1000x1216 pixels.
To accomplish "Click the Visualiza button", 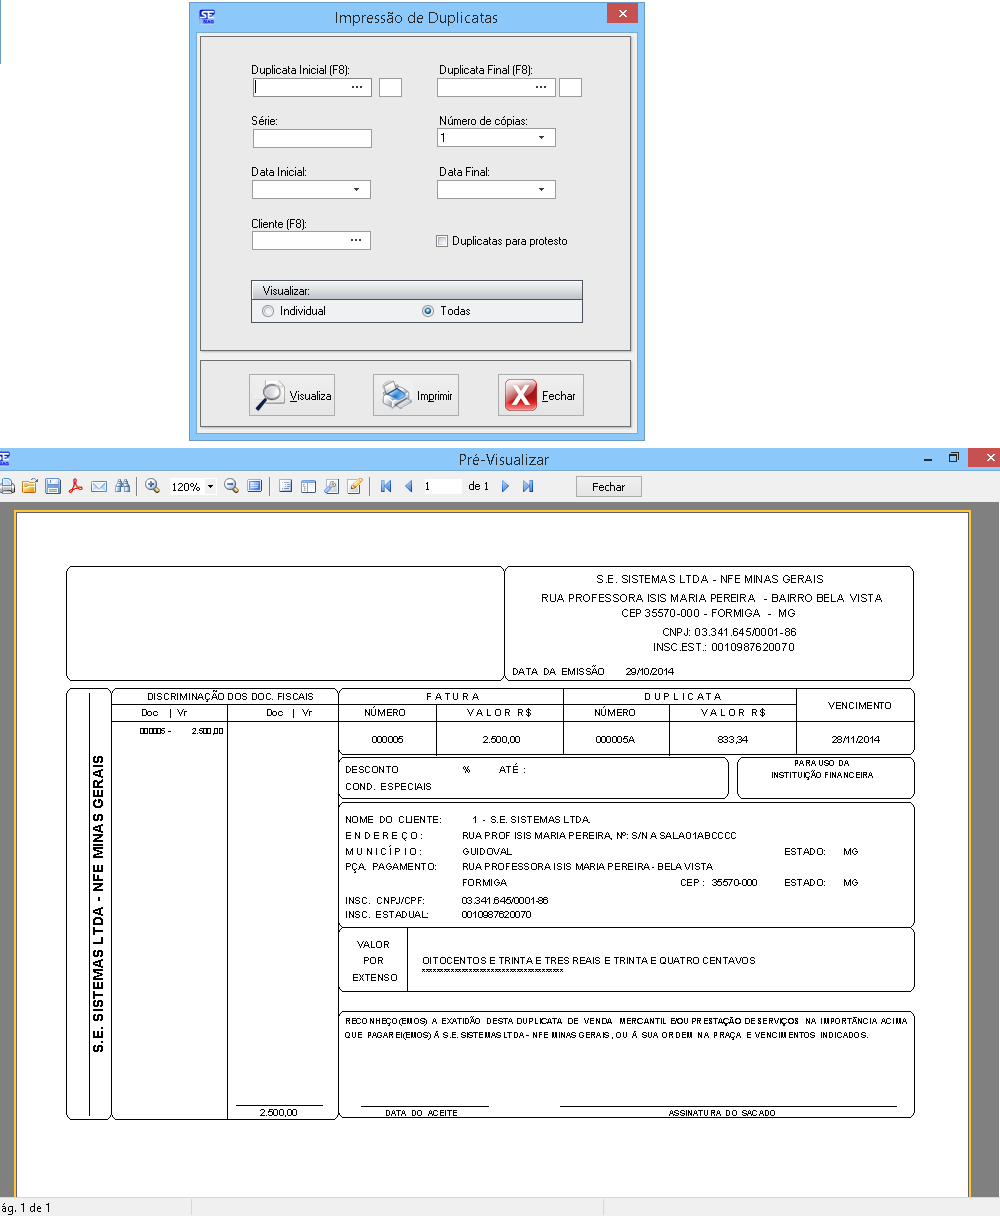I will tap(292, 396).
